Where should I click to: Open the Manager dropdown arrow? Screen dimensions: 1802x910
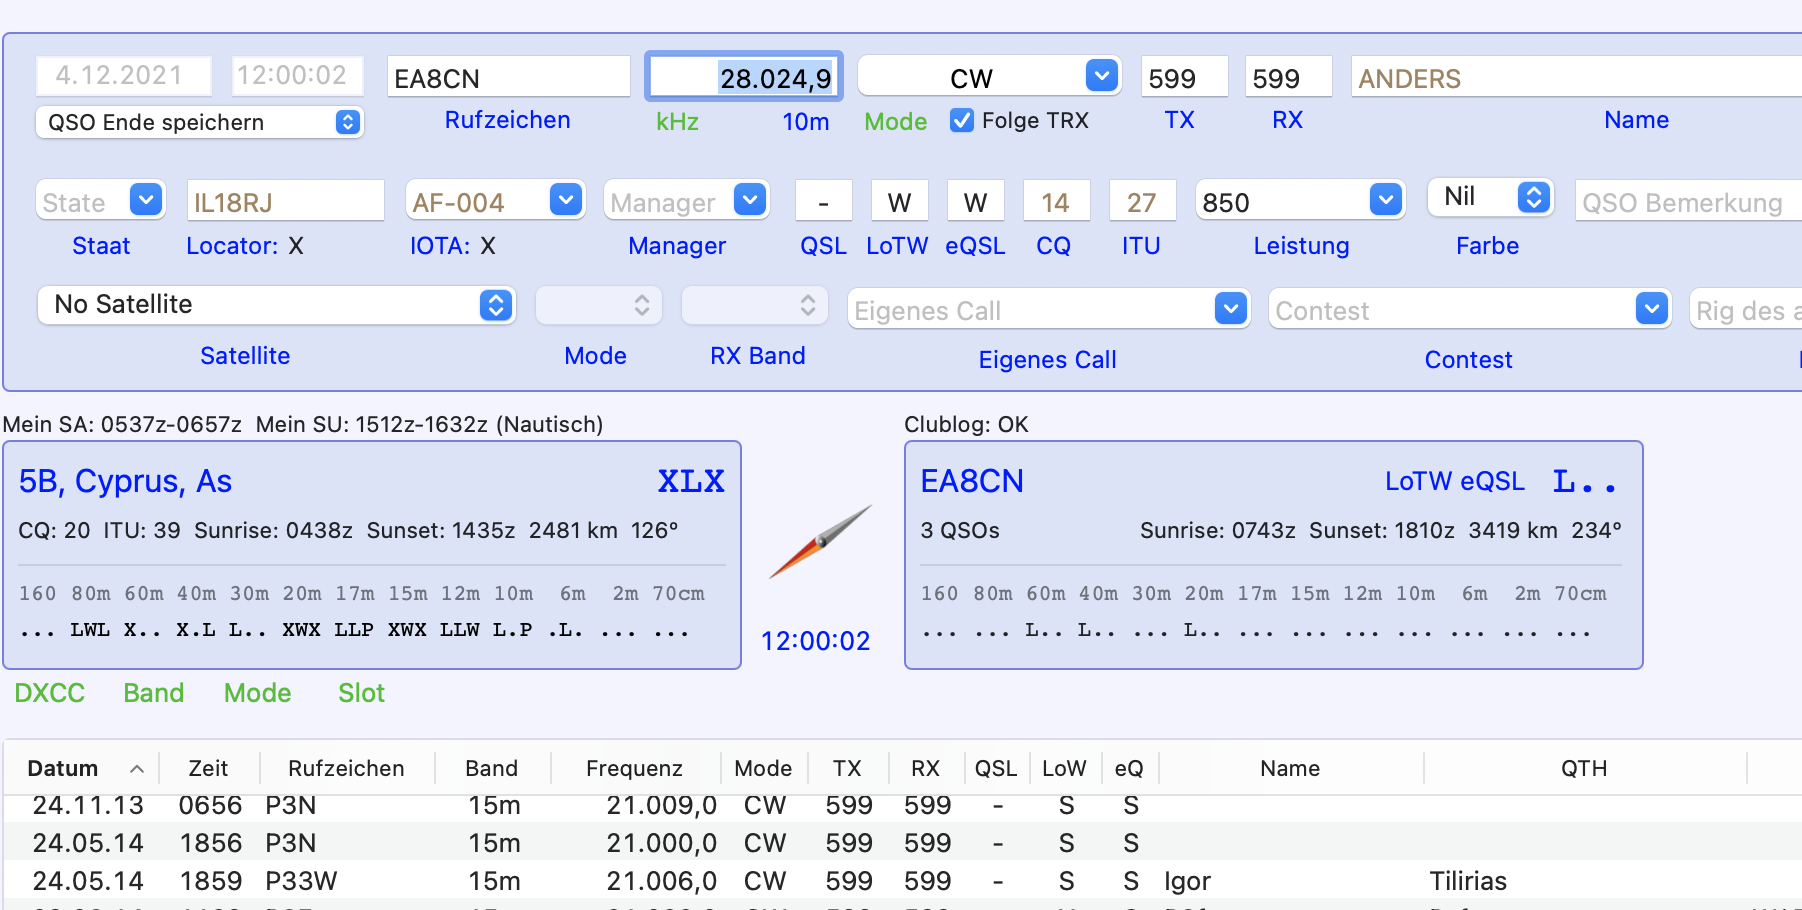pyautogui.click(x=750, y=201)
